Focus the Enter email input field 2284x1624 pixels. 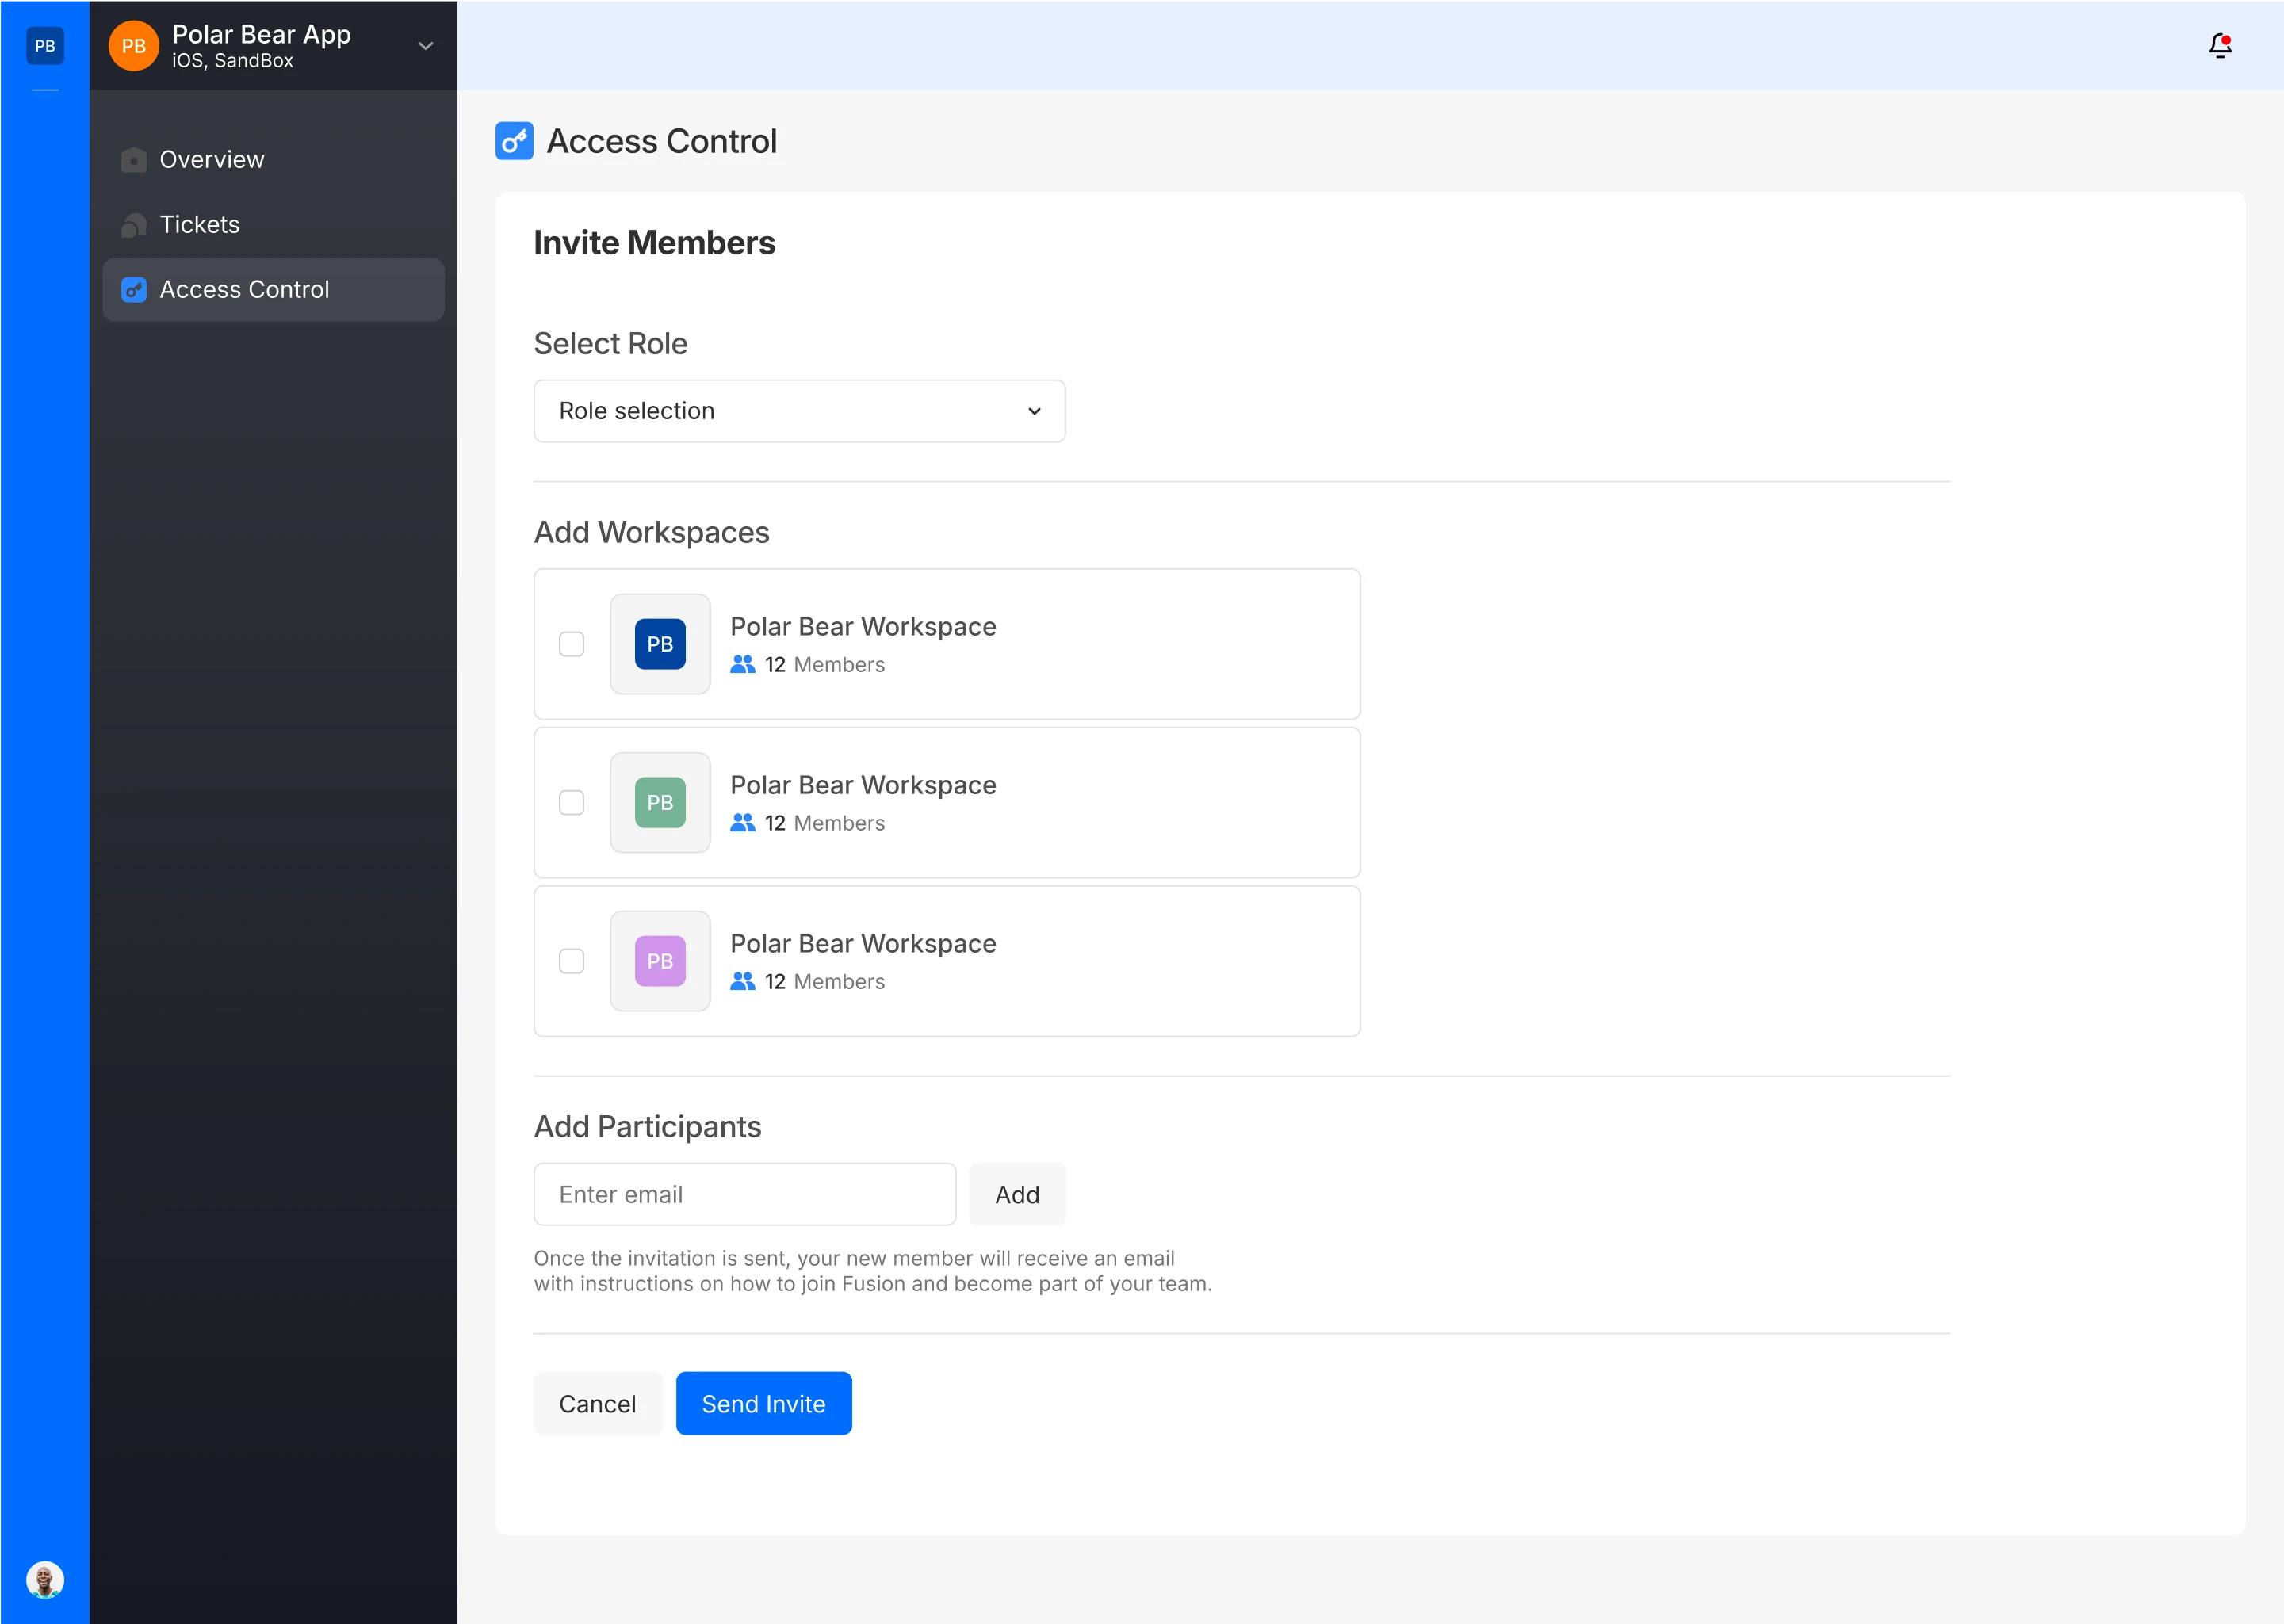pos(744,1194)
